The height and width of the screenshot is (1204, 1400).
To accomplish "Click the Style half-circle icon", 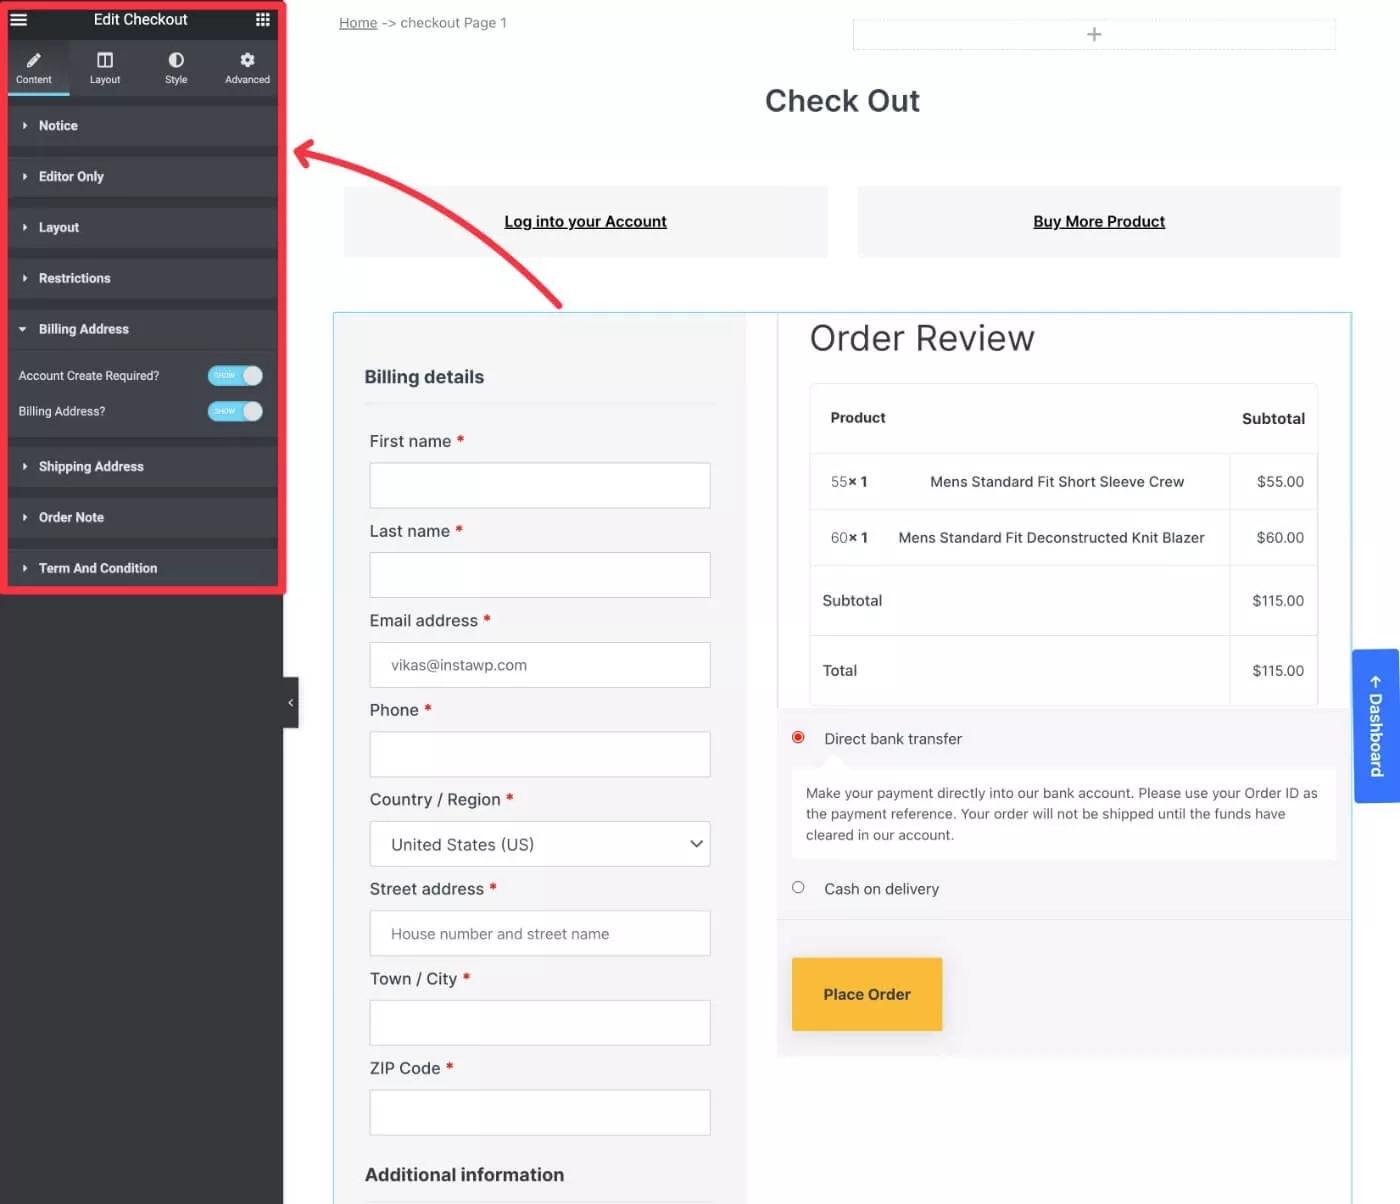I will pos(176,60).
